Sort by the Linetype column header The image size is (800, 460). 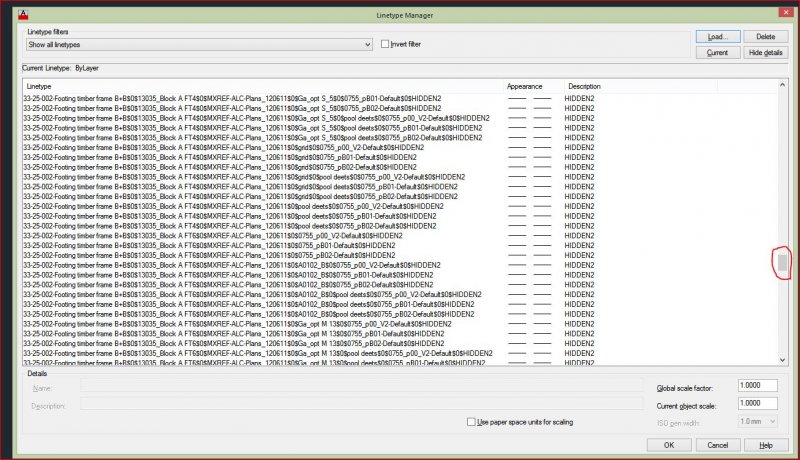[263, 86]
